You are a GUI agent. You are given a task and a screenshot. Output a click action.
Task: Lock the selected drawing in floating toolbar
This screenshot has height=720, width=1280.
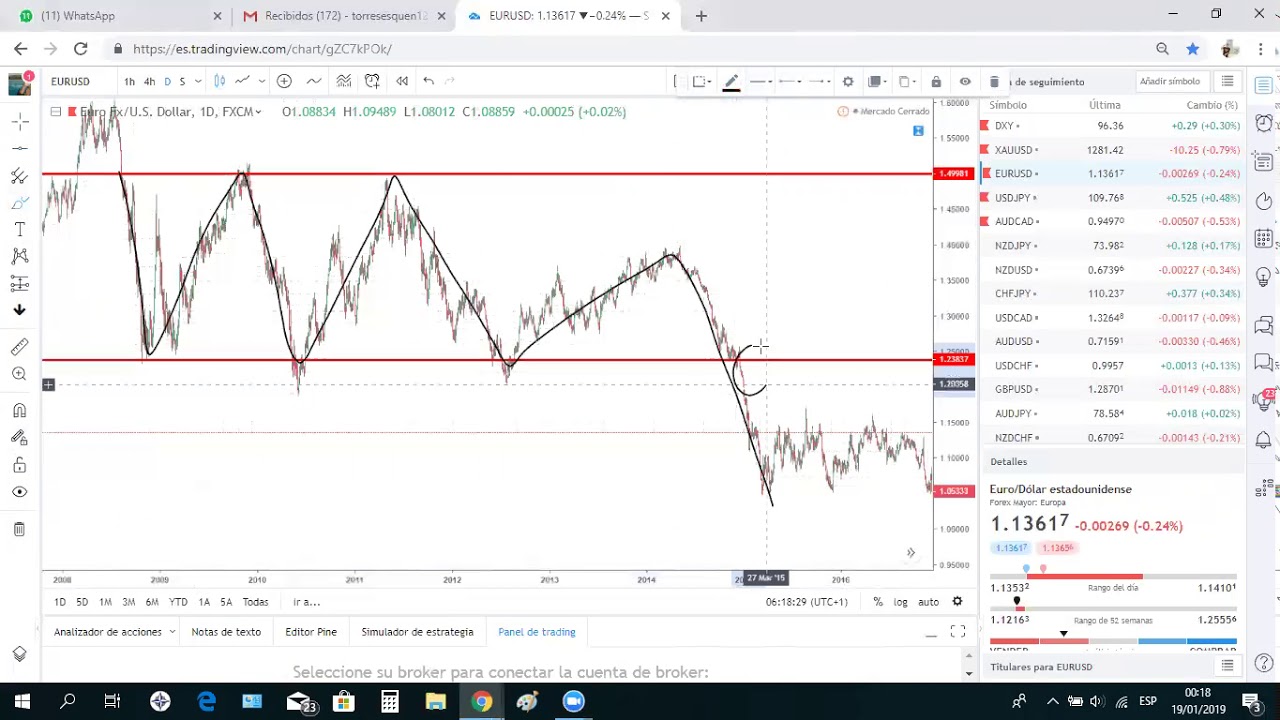[x=936, y=82]
